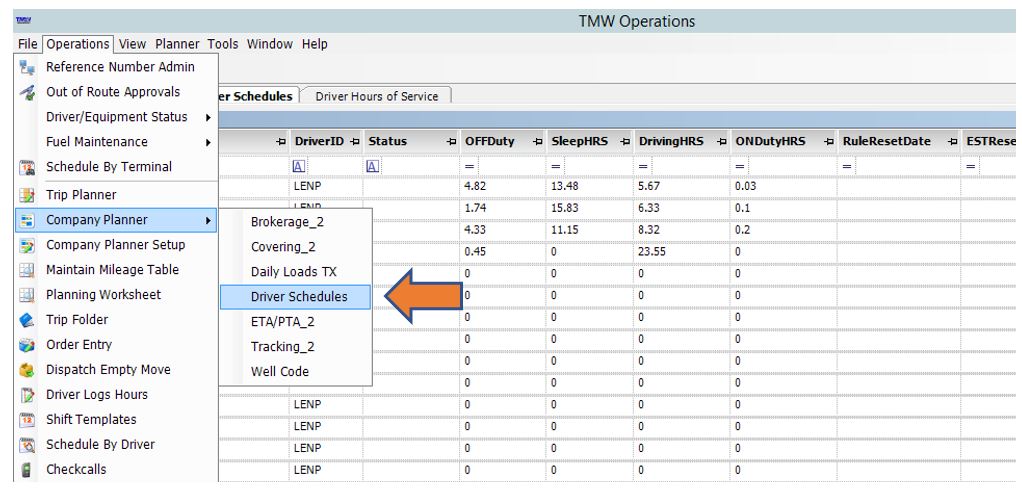
Task: Select the SleepHRS cell showing 15.83
Action: point(591,209)
